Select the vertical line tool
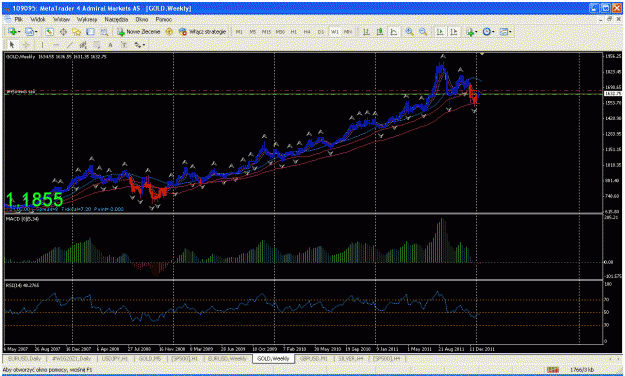This screenshot has width=625, height=376. tap(42, 45)
